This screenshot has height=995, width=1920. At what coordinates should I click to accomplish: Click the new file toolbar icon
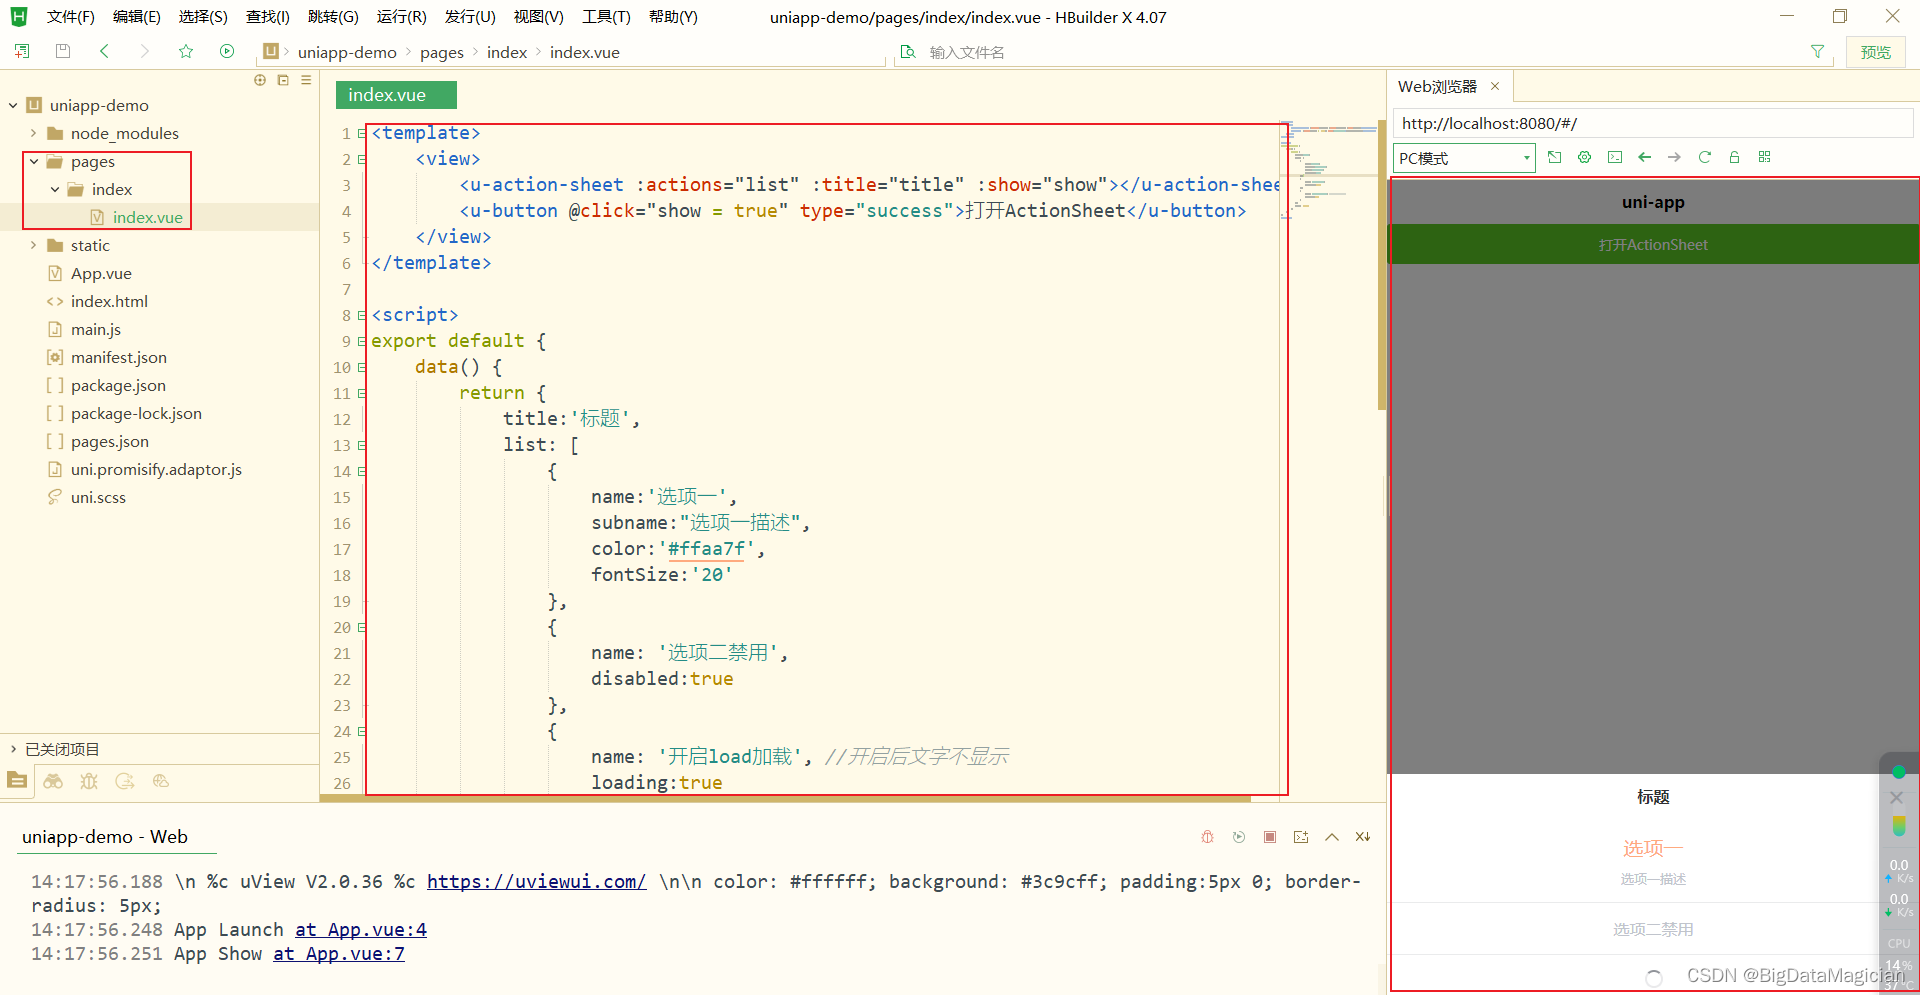tap(22, 51)
